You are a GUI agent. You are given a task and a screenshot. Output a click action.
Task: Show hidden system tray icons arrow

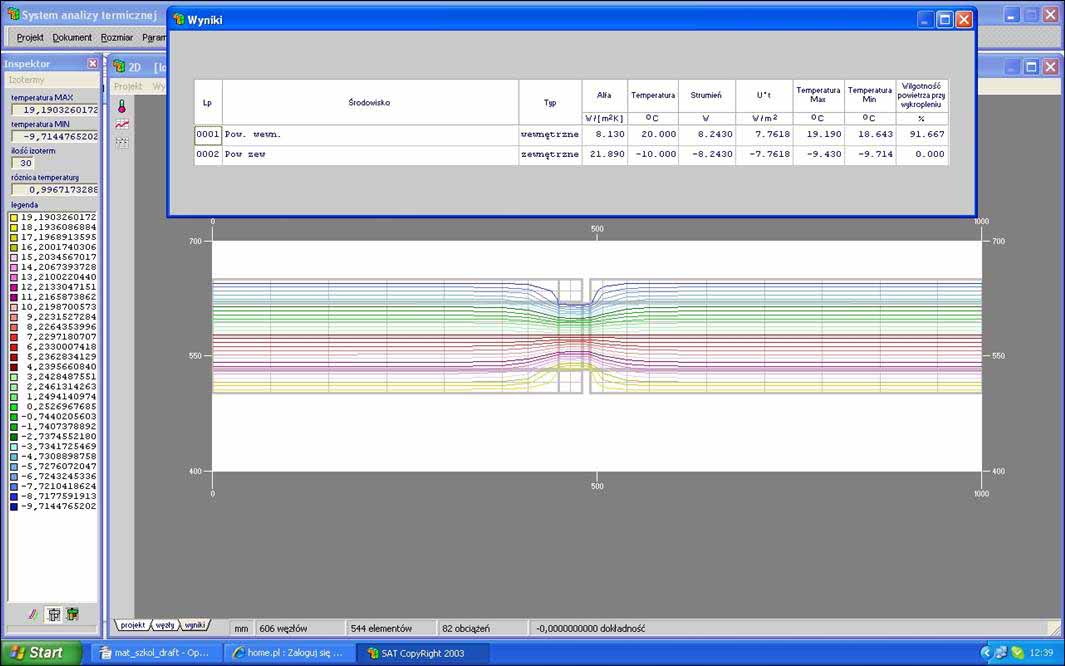986,652
